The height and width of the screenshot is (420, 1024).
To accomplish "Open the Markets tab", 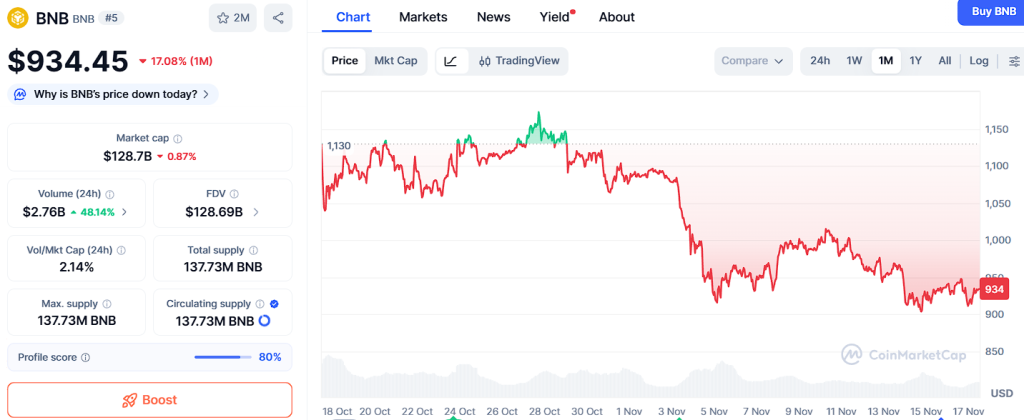I will coord(423,17).
